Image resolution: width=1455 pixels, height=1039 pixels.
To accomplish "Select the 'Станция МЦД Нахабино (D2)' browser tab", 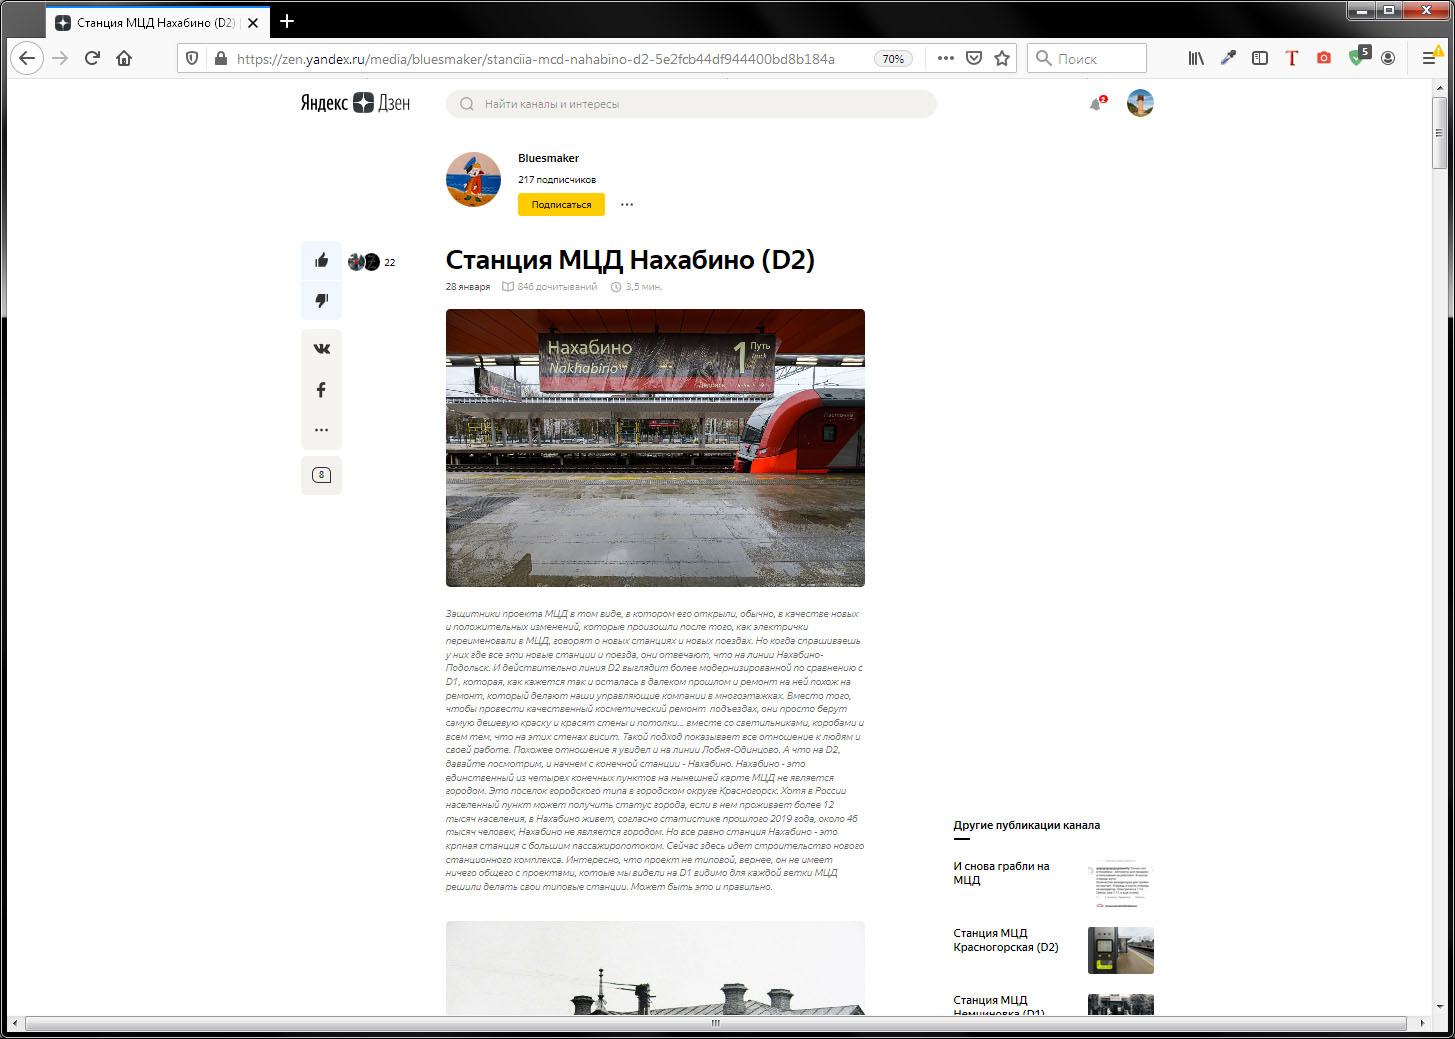I will [157, 22].
